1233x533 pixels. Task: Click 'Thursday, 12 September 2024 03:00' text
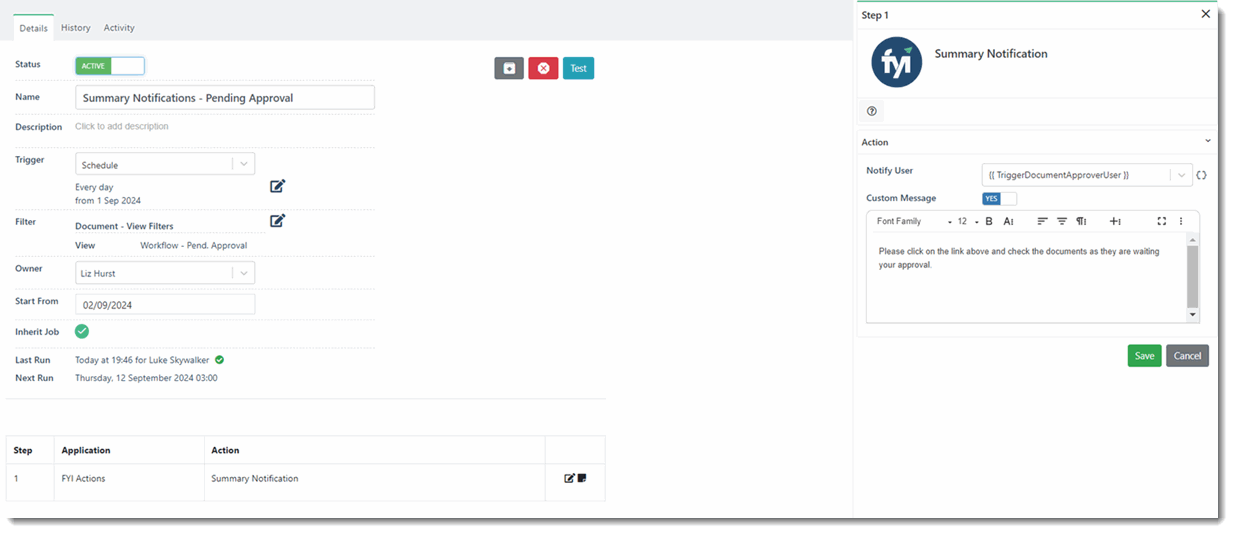click(x=146, y=378)
